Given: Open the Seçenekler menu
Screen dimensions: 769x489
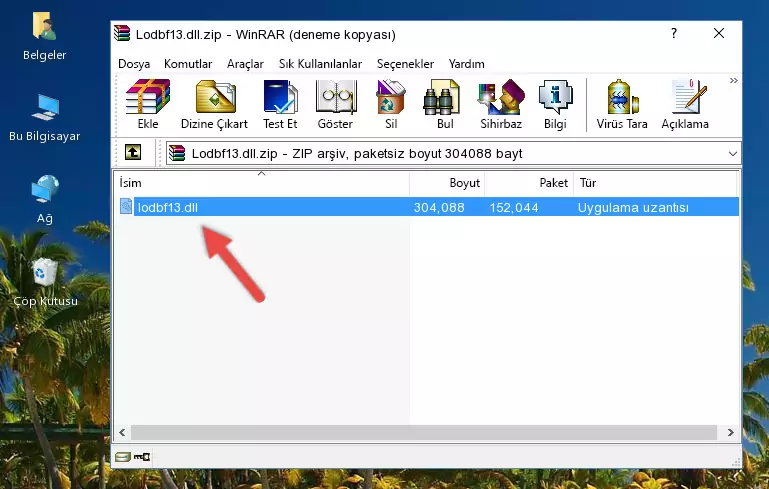Looking at the screenshot, I should coord(405,64).
